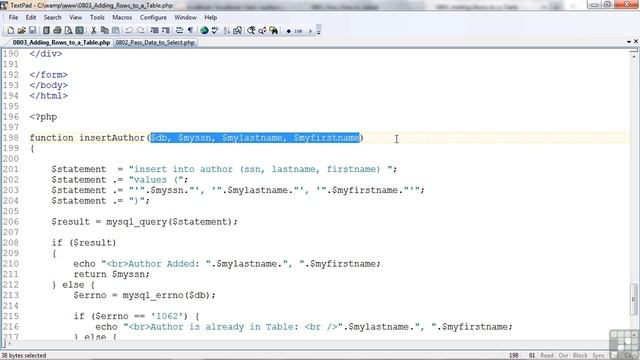Click the binoculars Find in Files icon

[x=273, y=31]
